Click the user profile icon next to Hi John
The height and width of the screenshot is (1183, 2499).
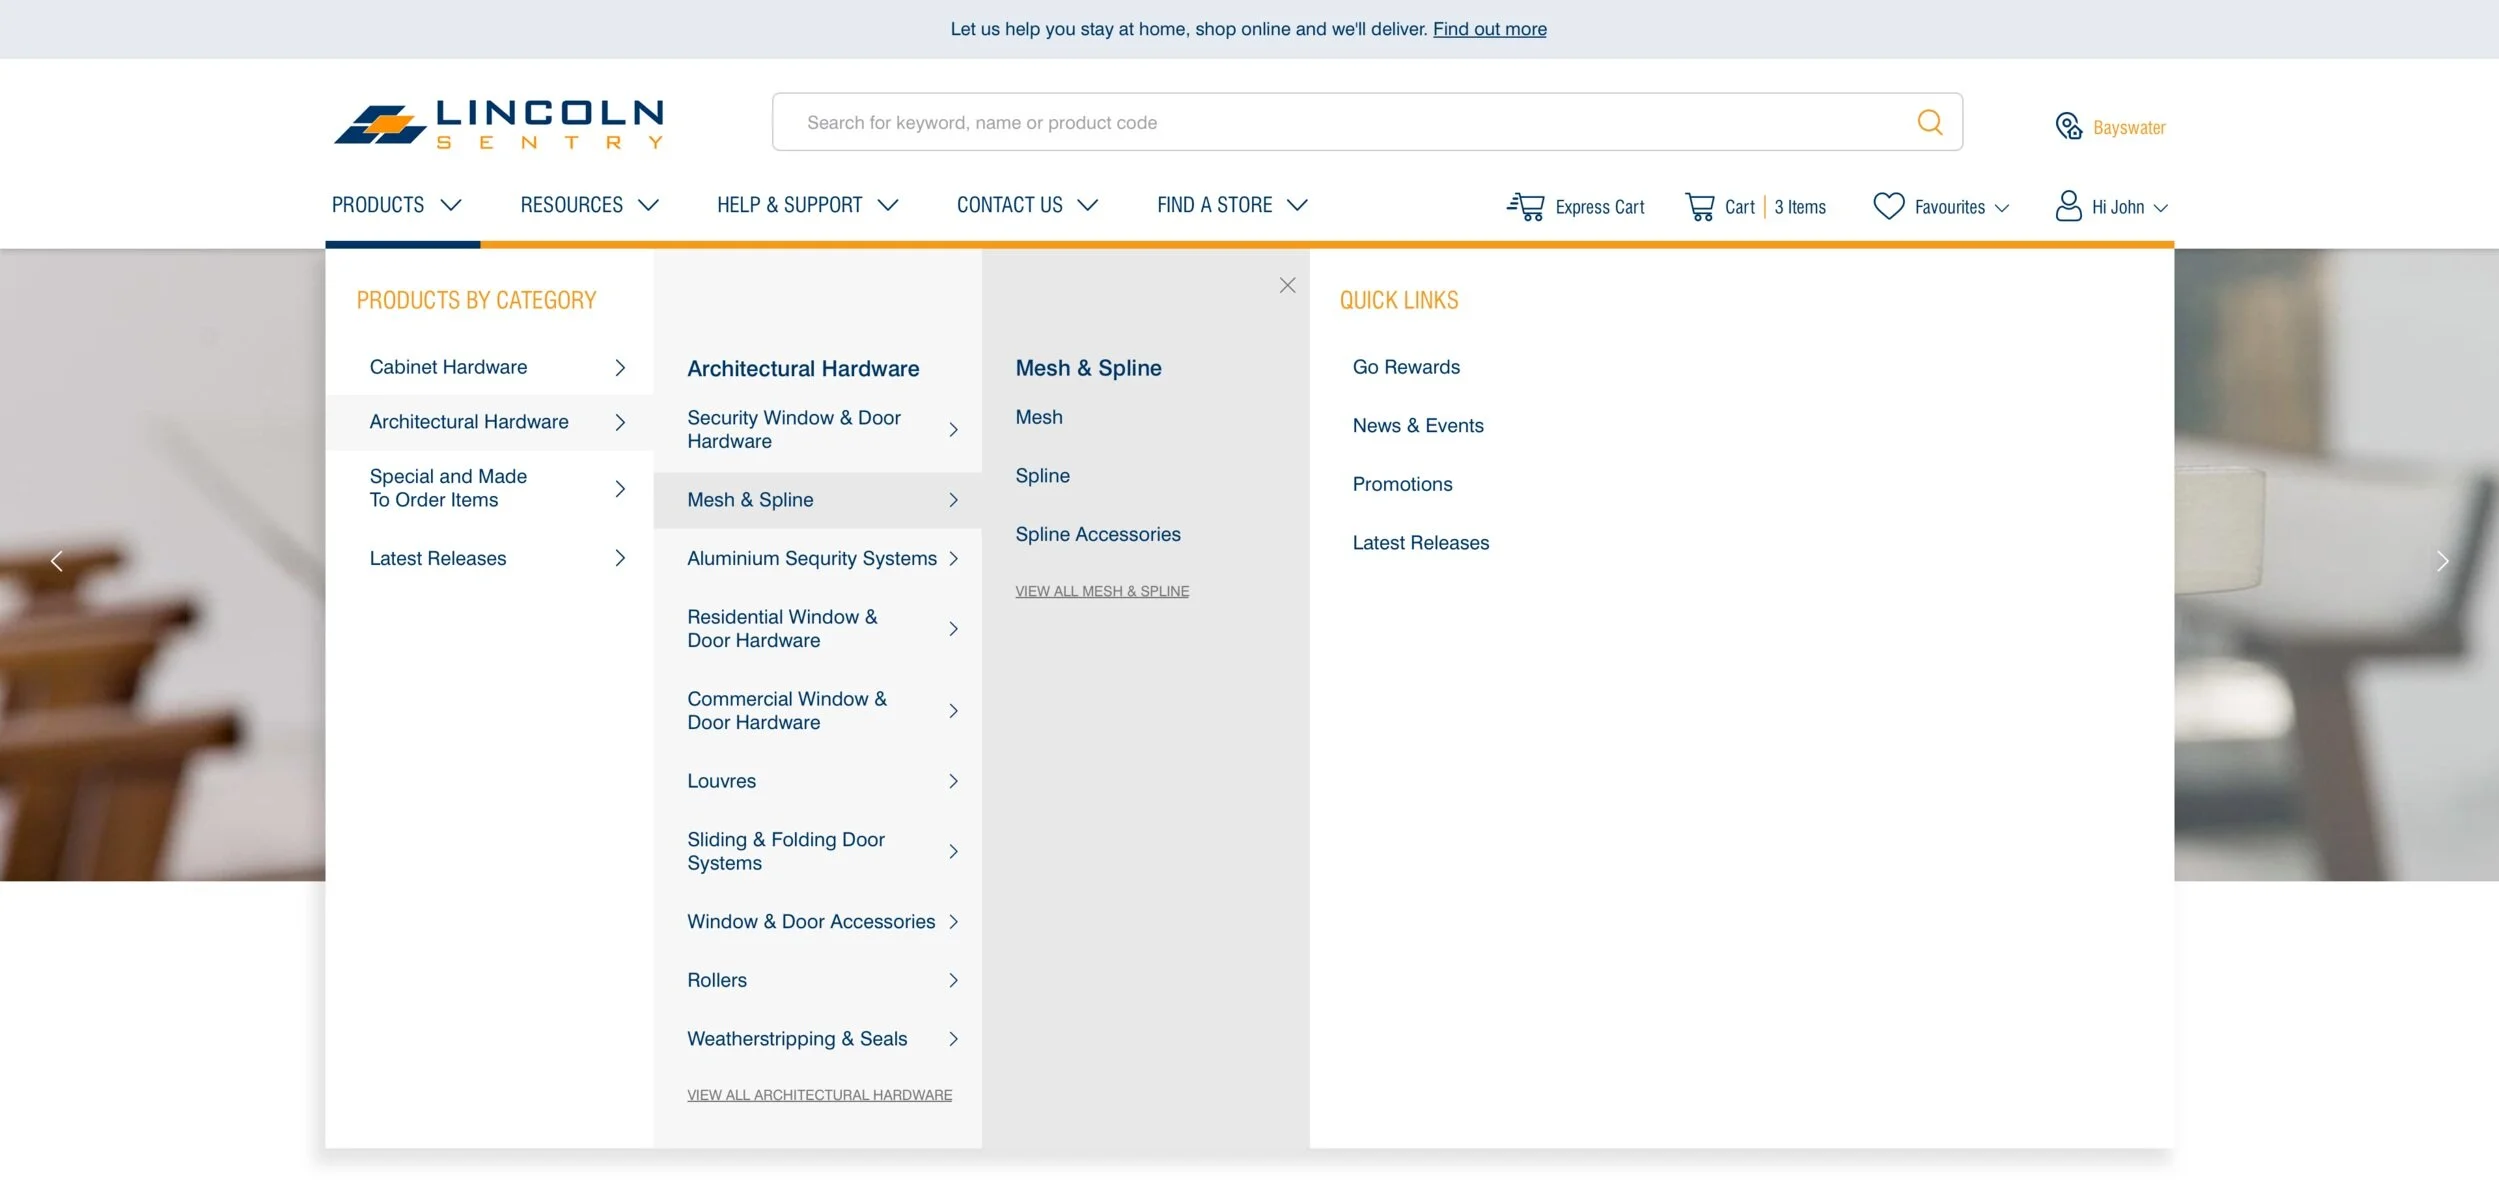[2067, 206]
